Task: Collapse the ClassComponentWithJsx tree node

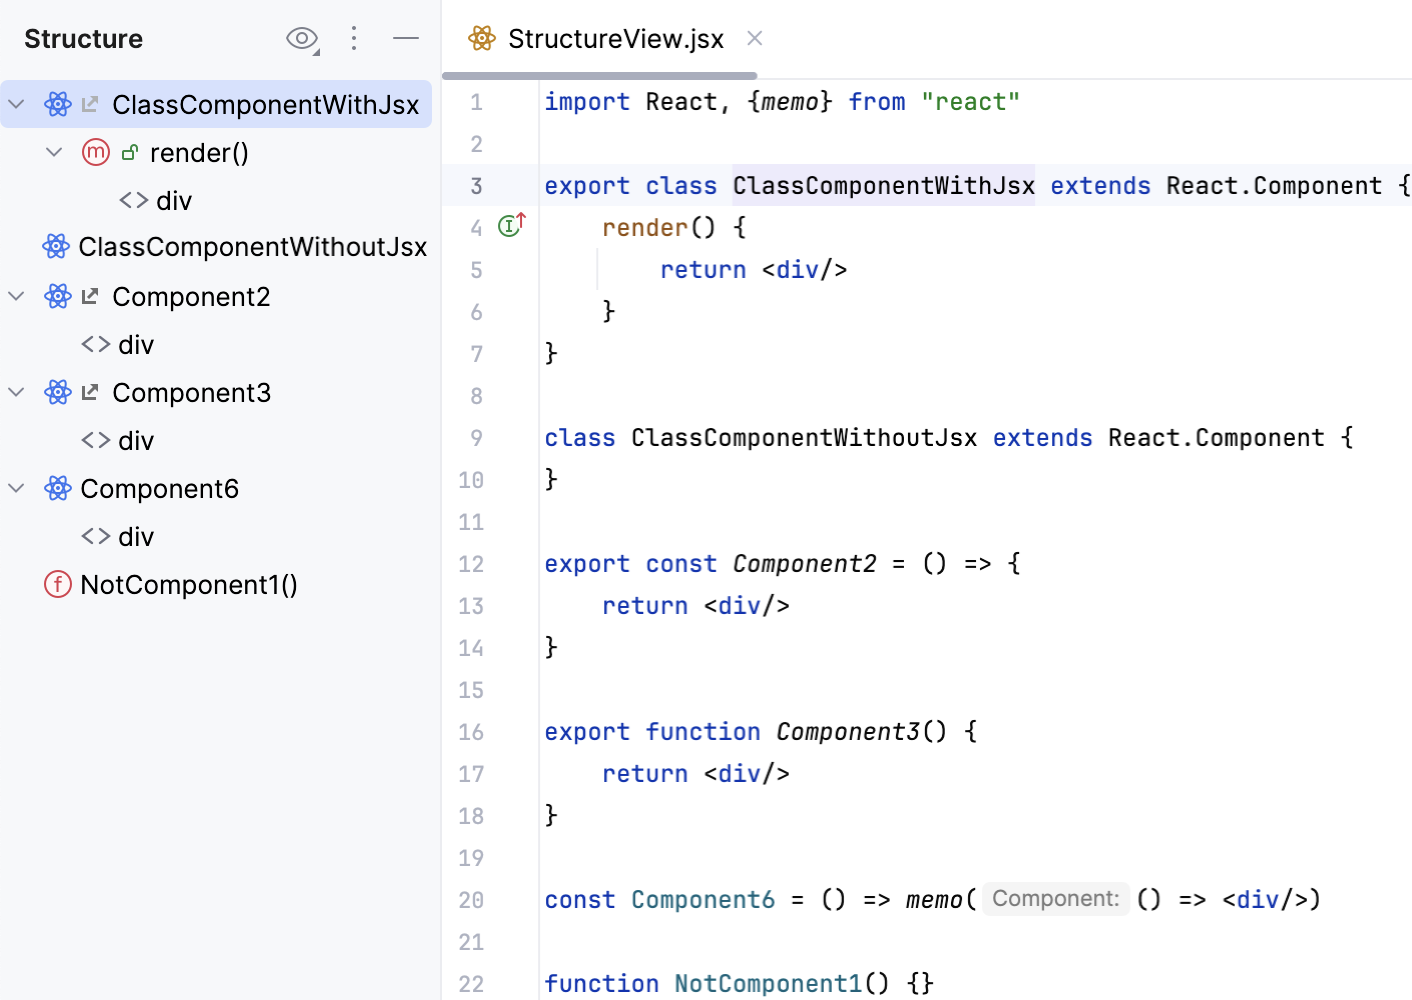Action: click(16, 104)
